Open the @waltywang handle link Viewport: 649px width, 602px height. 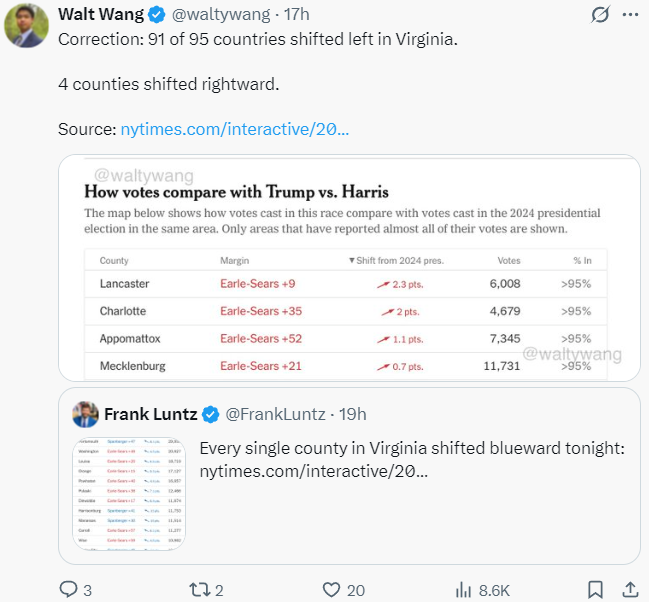click(x=222, y=14)
